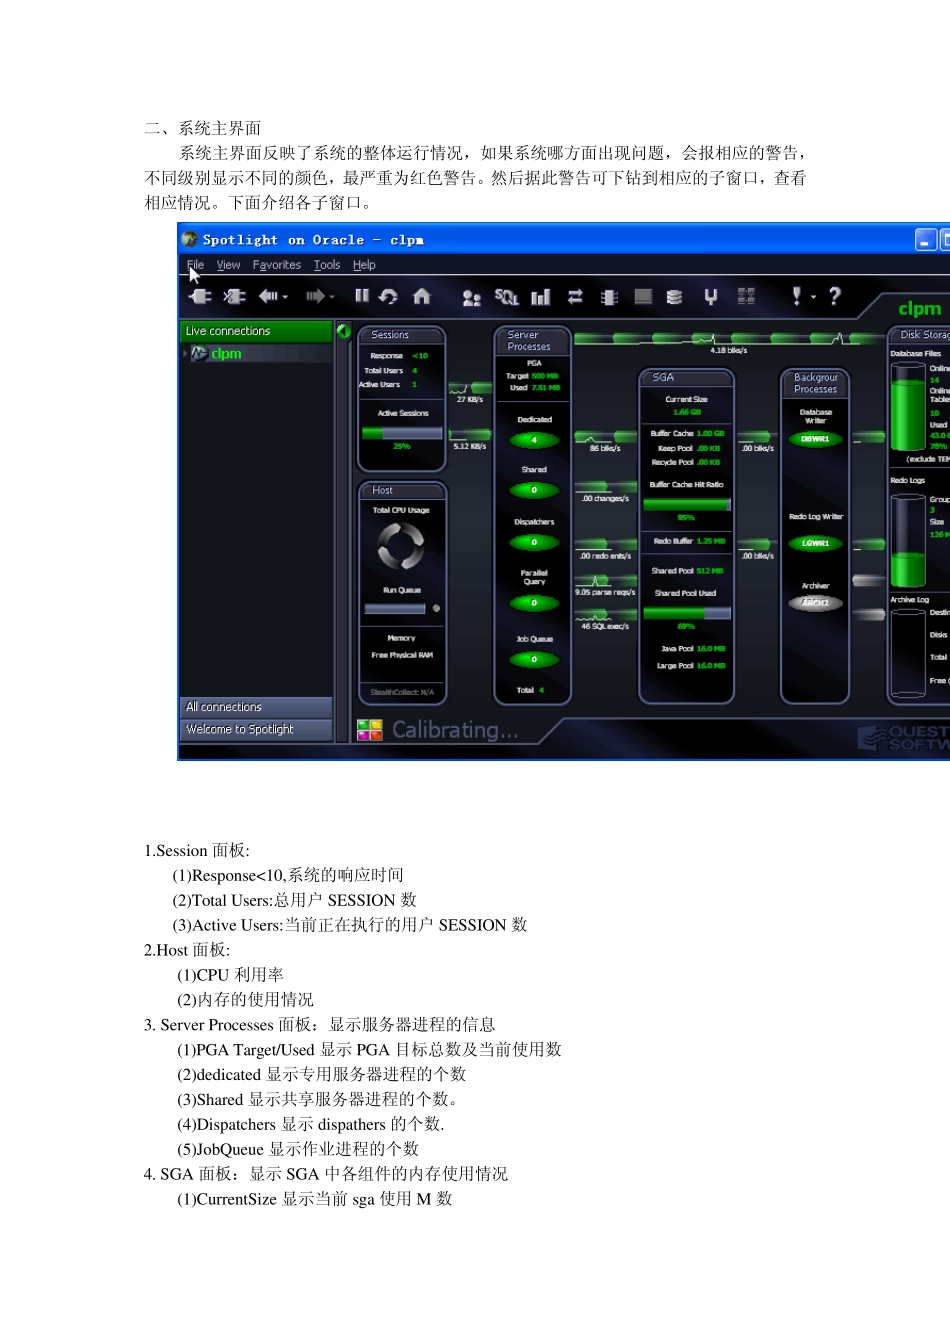Click the ARCH2 archiver button
The image size is (950, 1344).
pyautogui.click(x=815, y=603)
